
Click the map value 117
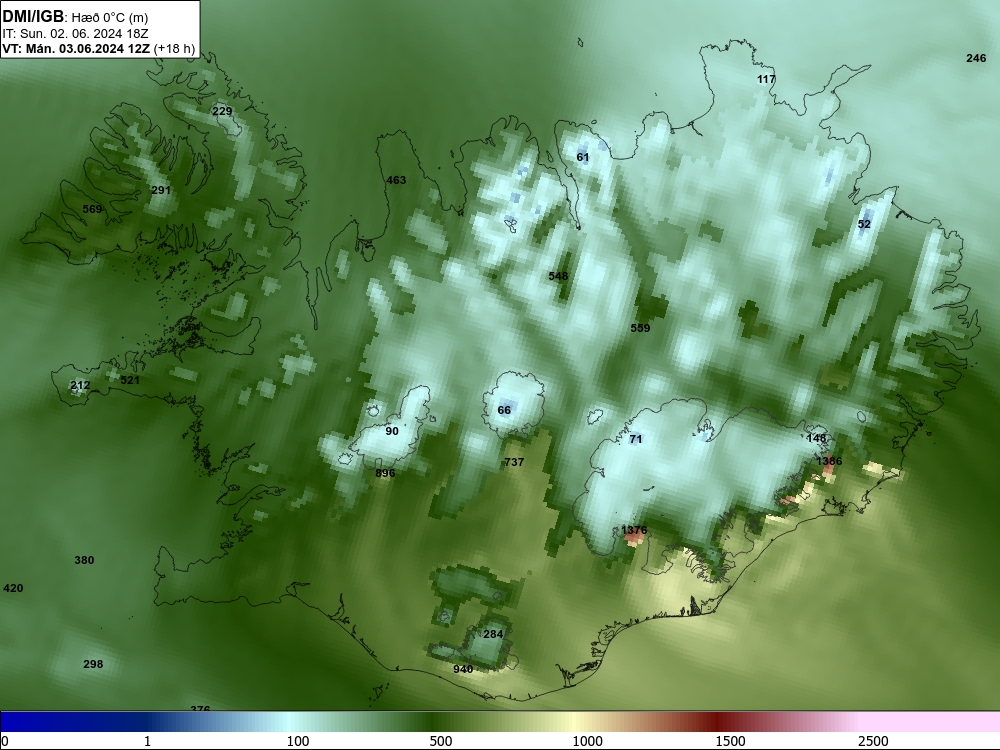point(766,79)
